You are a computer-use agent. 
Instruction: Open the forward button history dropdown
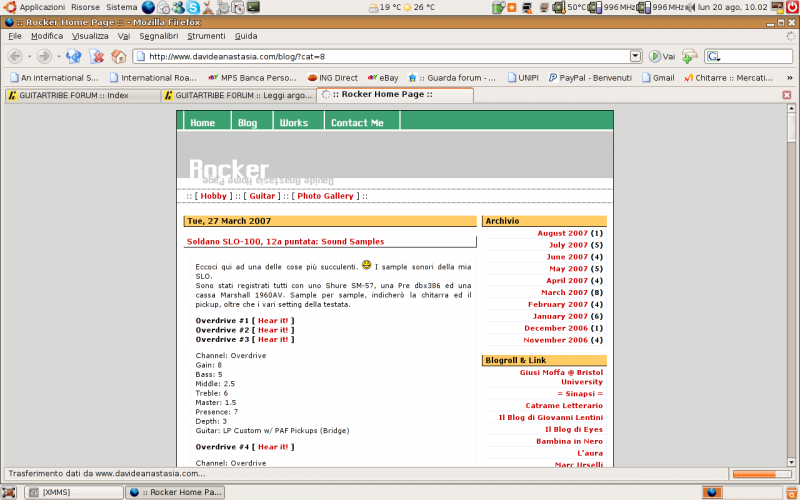pyautogui.click(x=59, y=56)
